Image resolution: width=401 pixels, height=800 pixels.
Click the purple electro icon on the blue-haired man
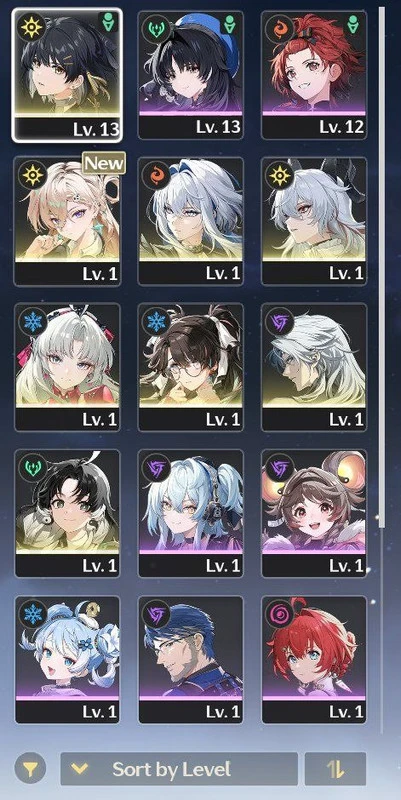point(155,614)
